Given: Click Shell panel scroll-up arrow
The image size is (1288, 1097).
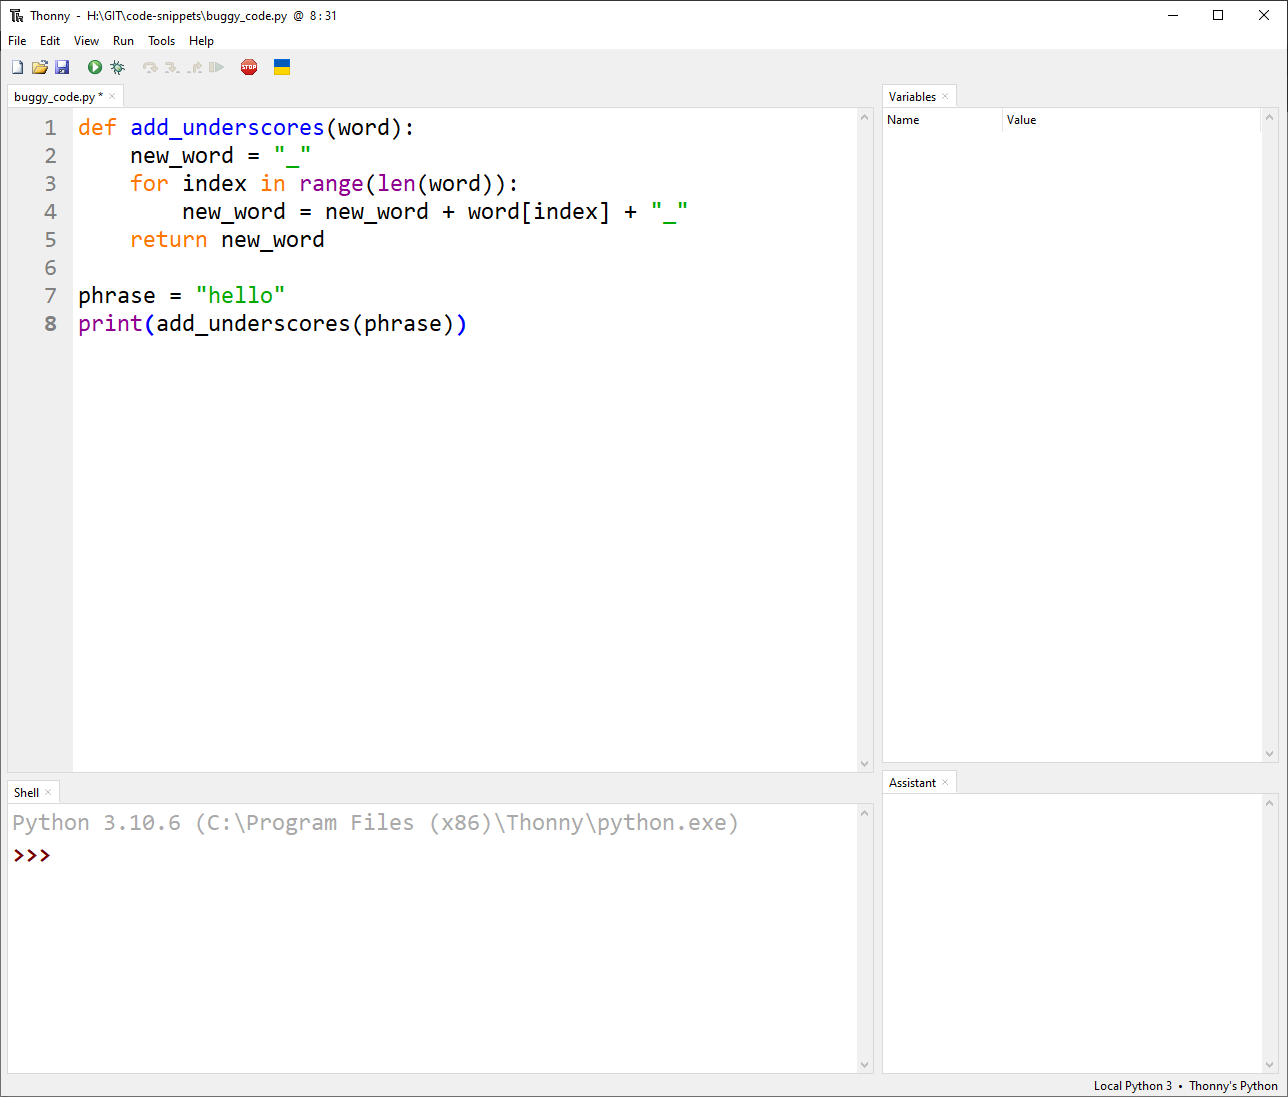Looking at the screenshot, I should pos(865,813).
